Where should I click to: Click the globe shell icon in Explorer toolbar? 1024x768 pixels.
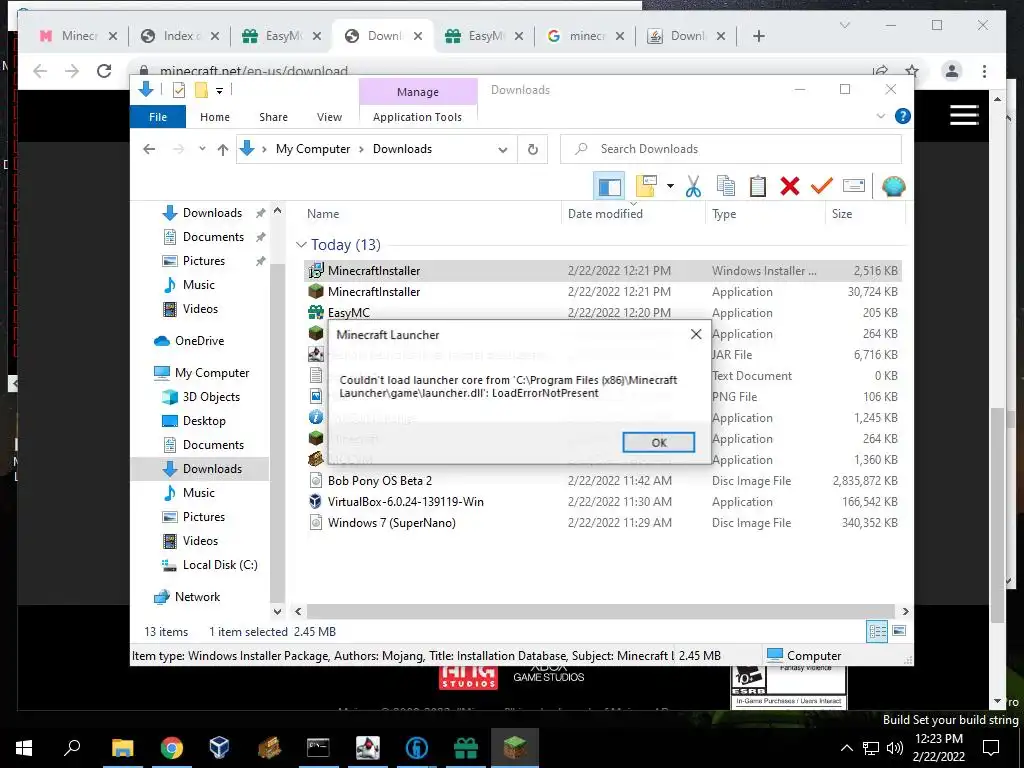[x=893, y=187]
